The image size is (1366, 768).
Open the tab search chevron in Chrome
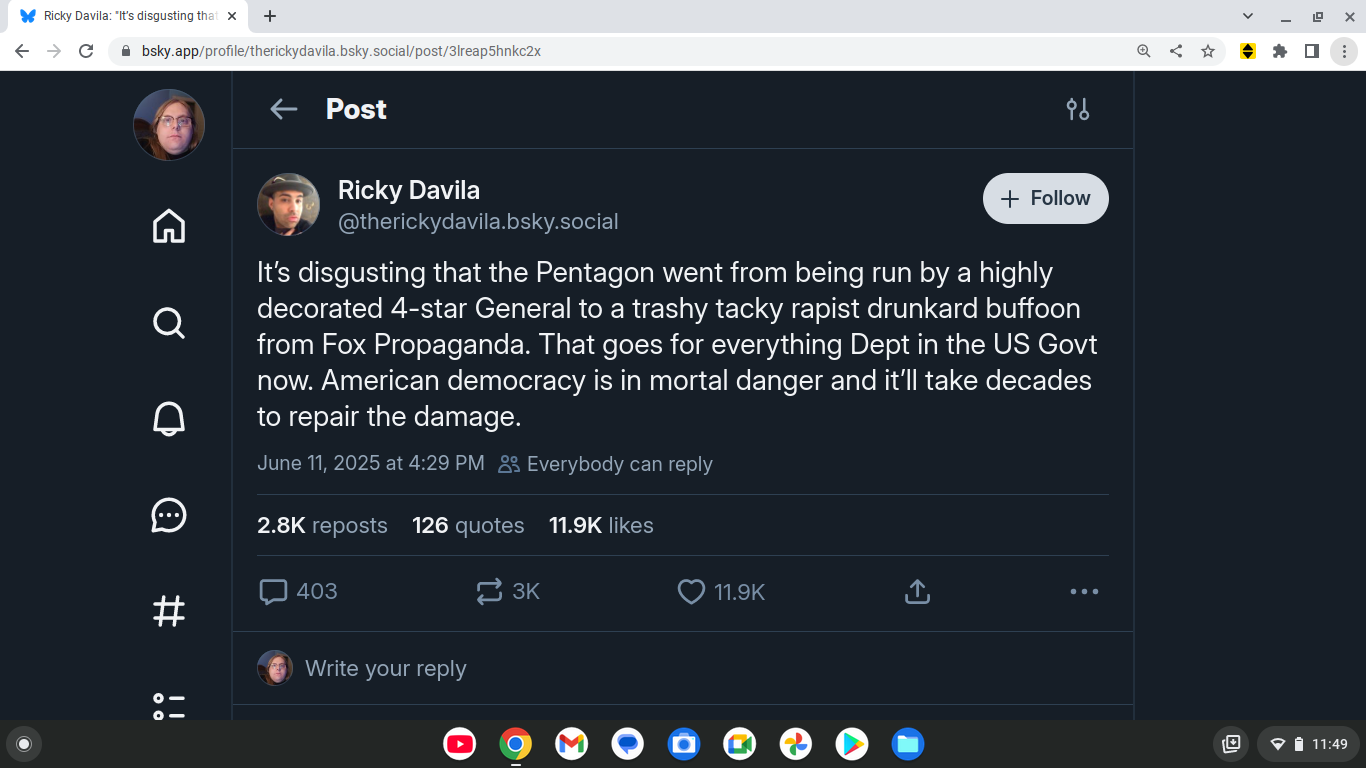point(1248,16)
